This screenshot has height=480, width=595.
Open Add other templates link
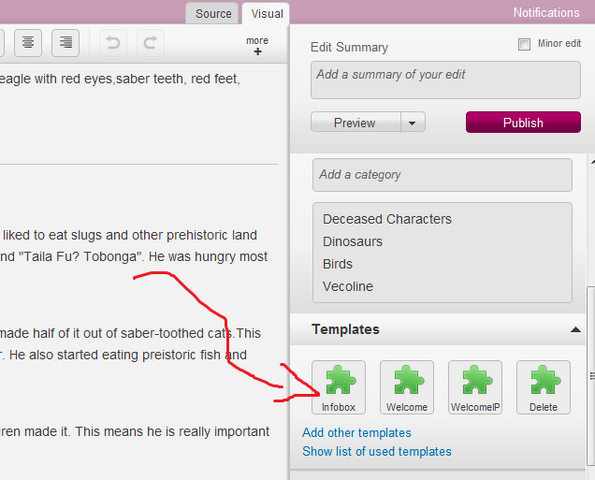356,433
